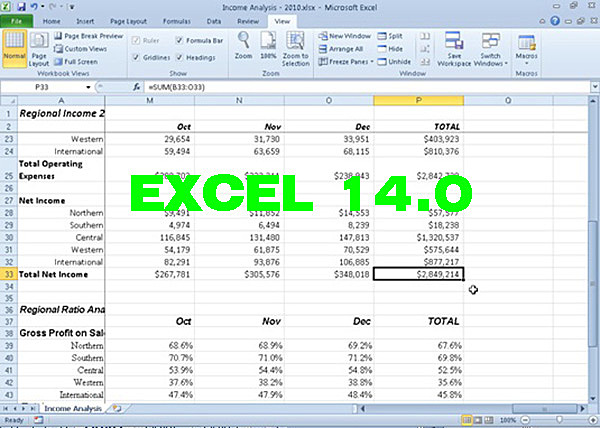Enter Full Screen view
Viewport: 600px width, 428px height.
click(x=76, y=62)
